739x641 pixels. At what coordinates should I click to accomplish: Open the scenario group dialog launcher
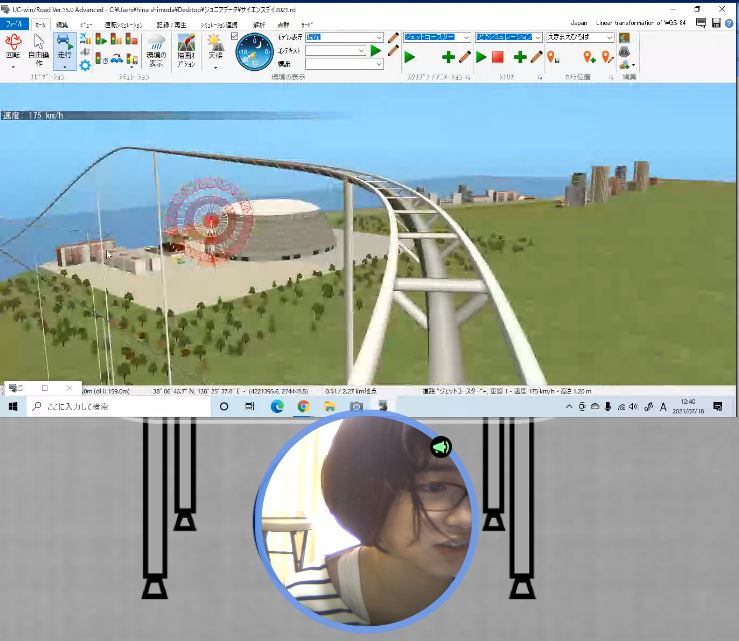(x=540, y=77)
